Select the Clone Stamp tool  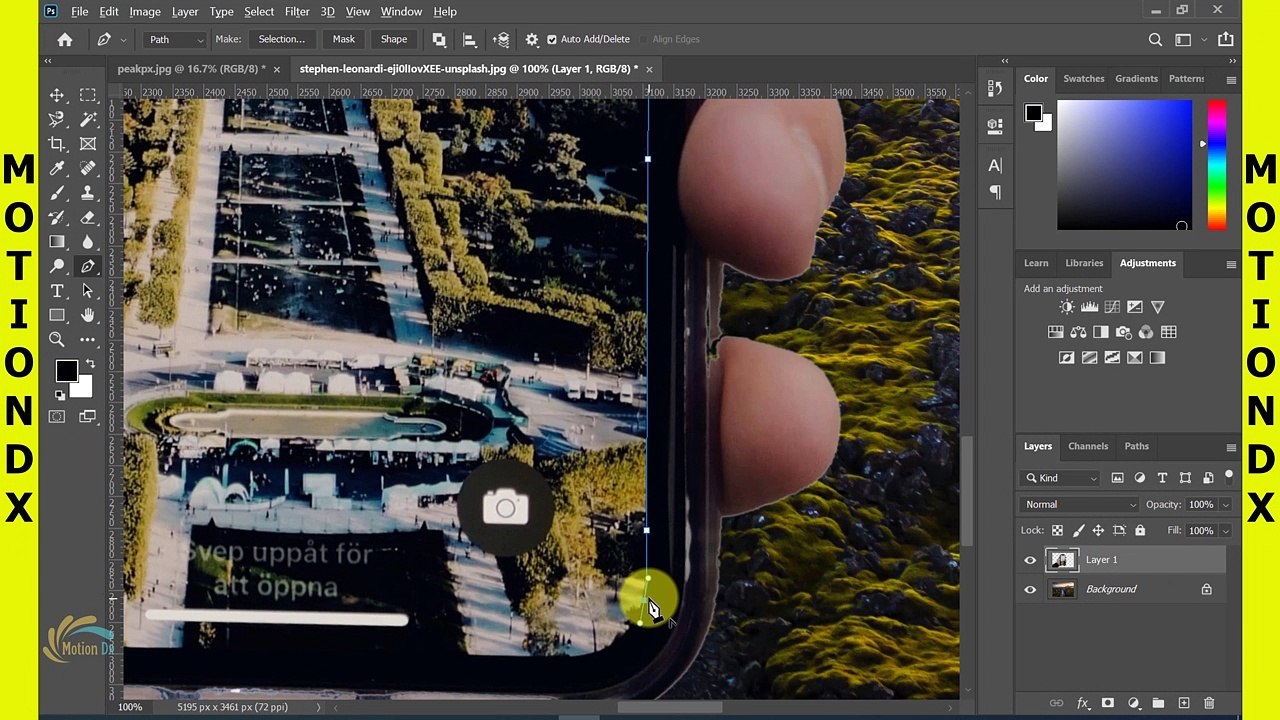88,193
